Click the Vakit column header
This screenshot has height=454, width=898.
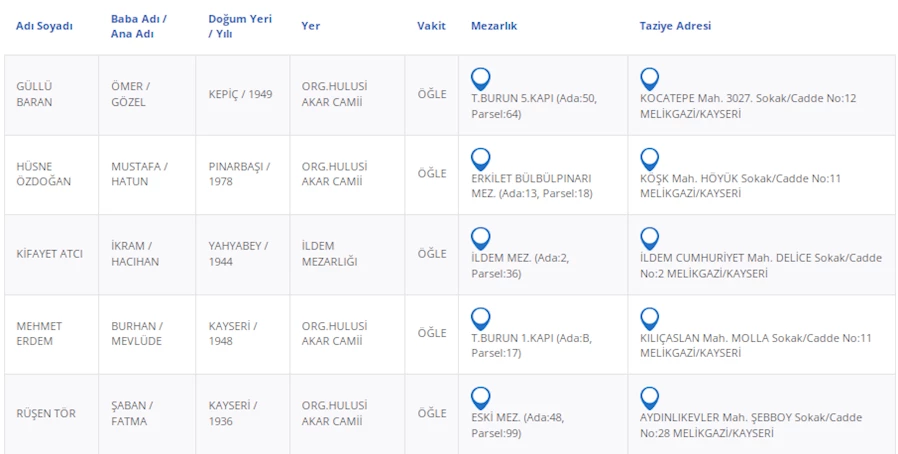431,26
